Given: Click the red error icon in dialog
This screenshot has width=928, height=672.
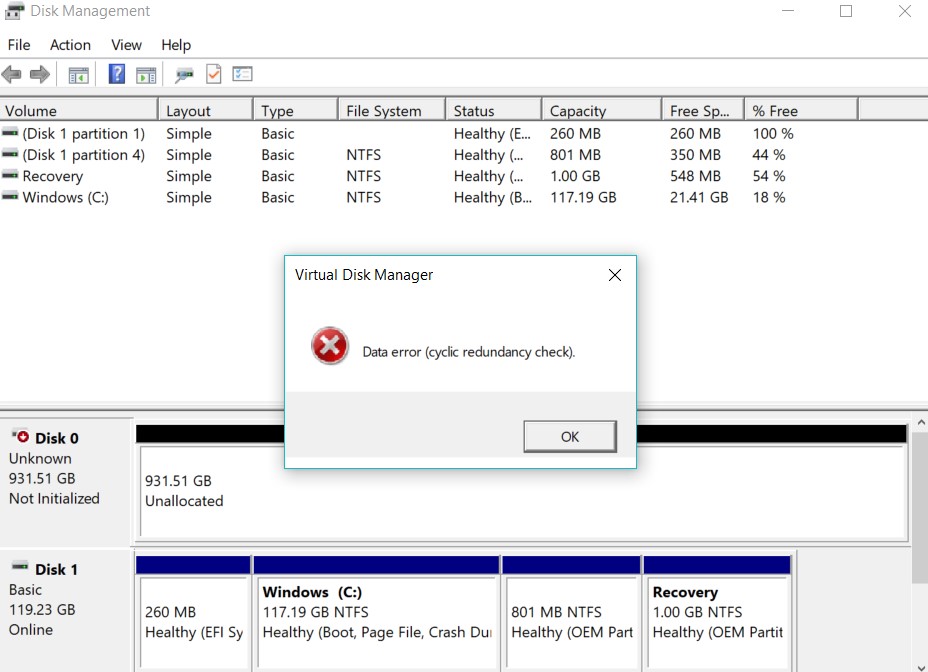Looking at the screenshot, I should [x=330, y=346].
